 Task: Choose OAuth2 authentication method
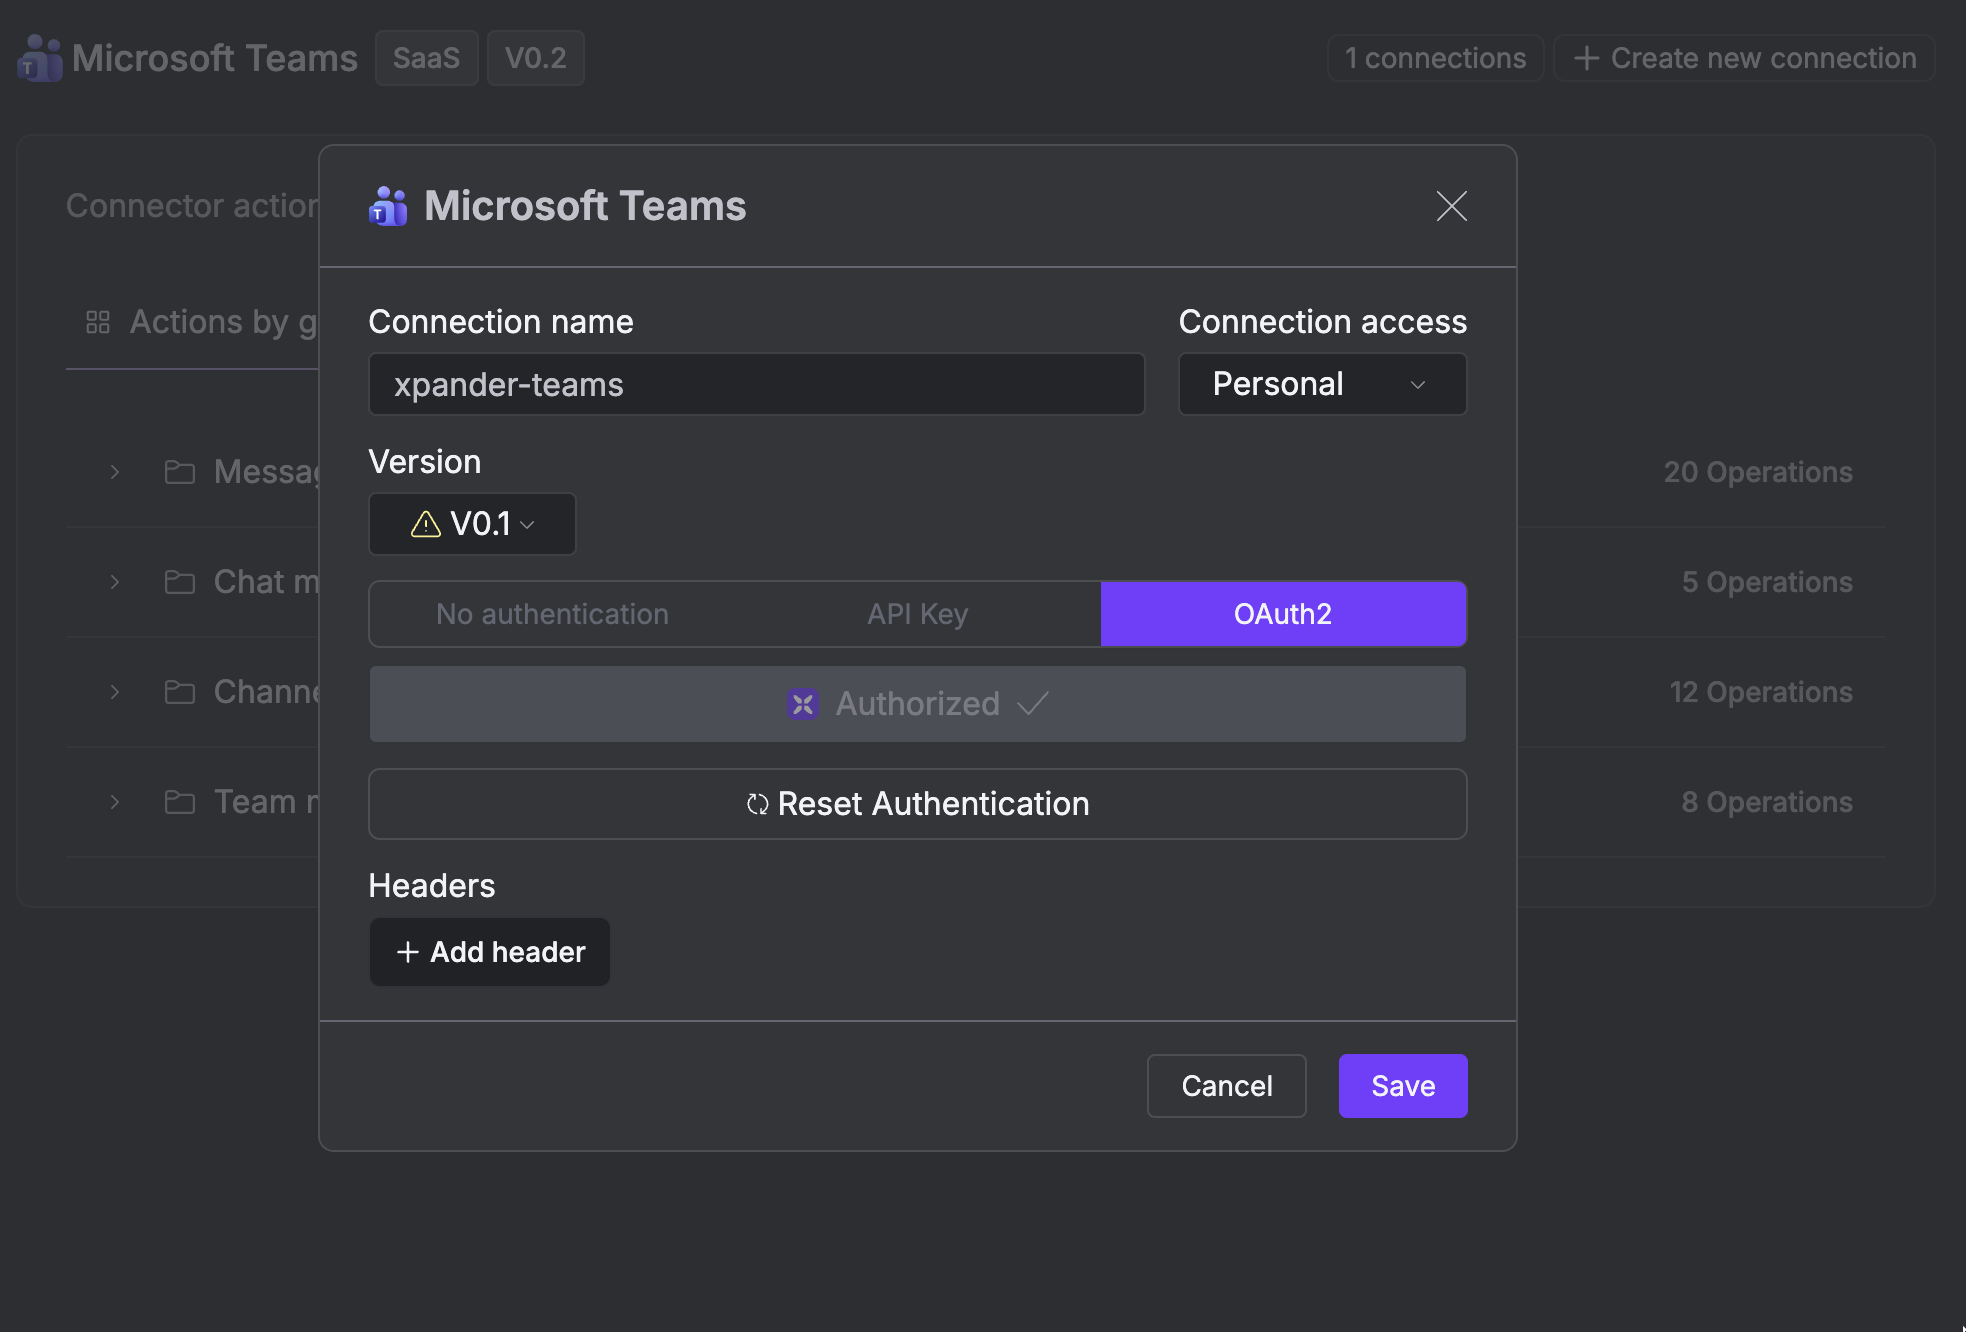pos(1283,614)
